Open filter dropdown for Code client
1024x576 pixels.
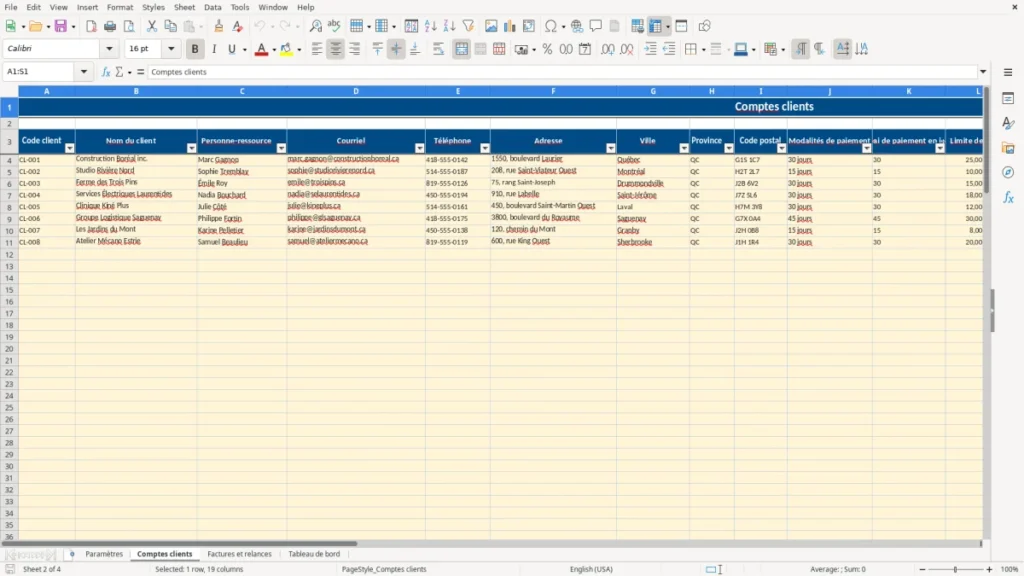pyautogui.click(x=69, y=148)
